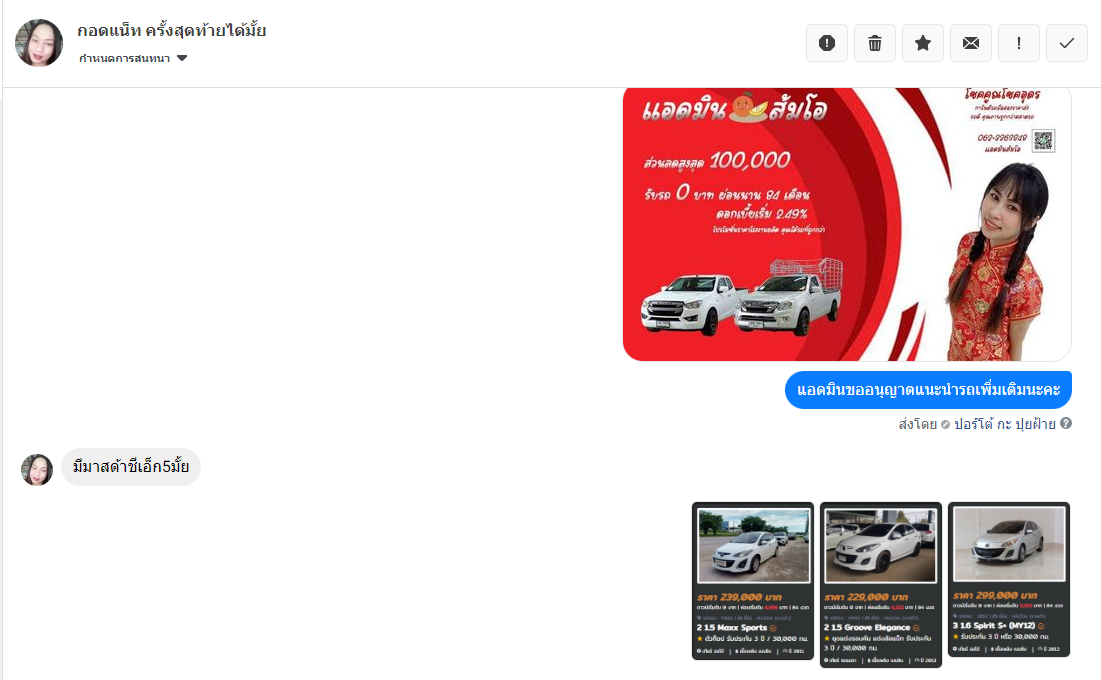This screenshot has width=1101, height=680.
Task: Click the help question mark next to sender
Action: (x=1066, y=423)
